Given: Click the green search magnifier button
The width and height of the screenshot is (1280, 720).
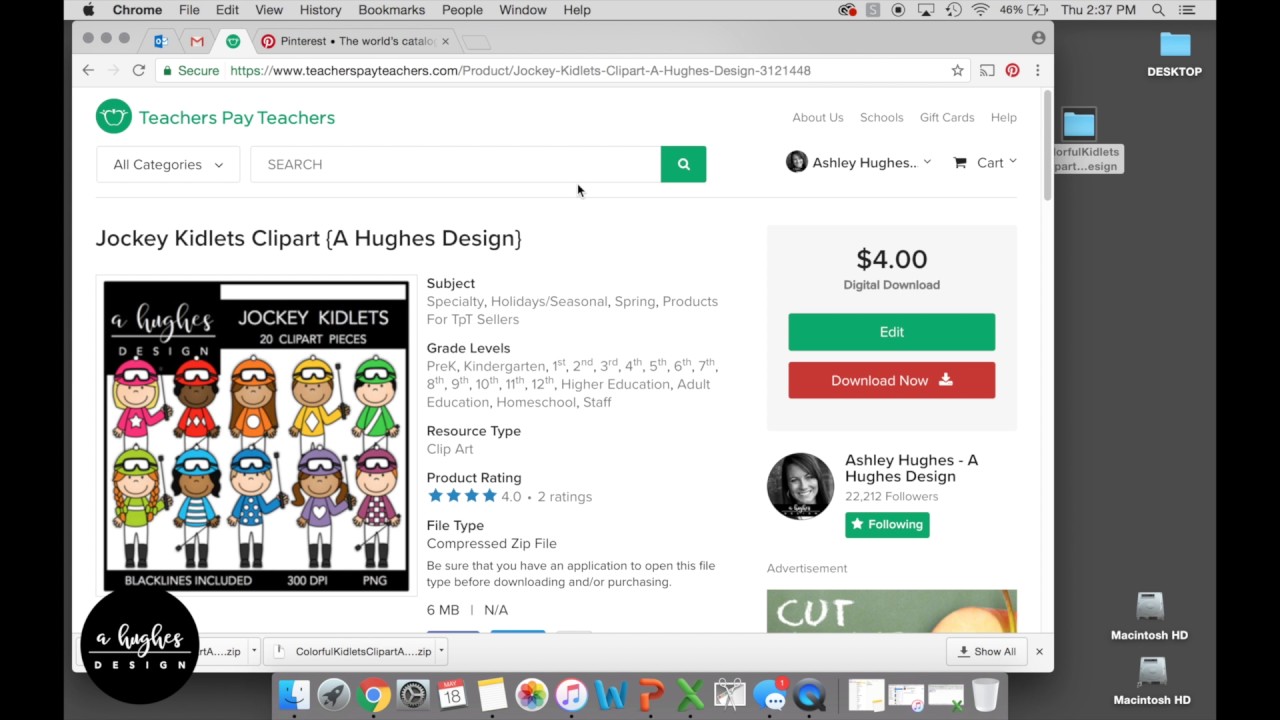Looking at the screenshot, I should (x=683, y=164).
